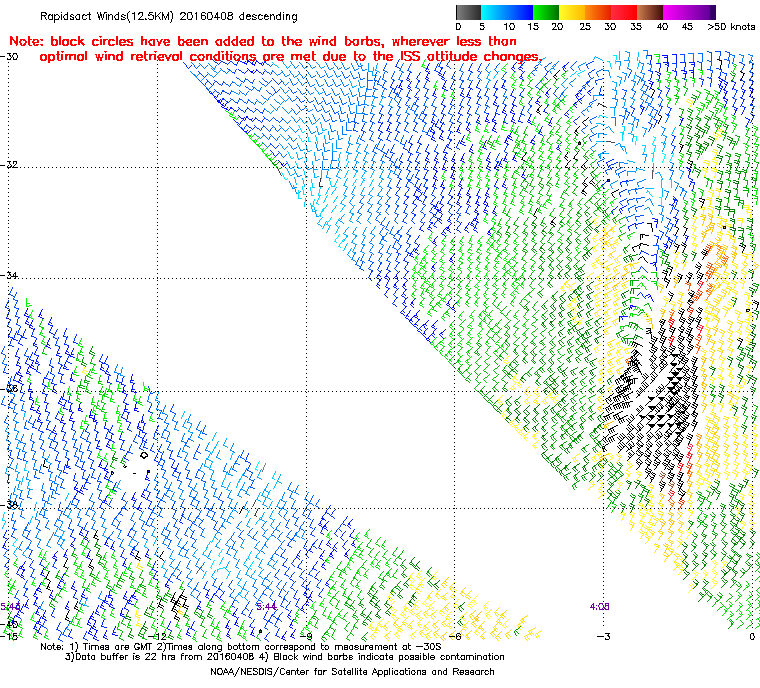Click the red 30-35 knots legend segment
This screenshot has width=760, height=688.
pyautogui.click(x=624, y=12)
